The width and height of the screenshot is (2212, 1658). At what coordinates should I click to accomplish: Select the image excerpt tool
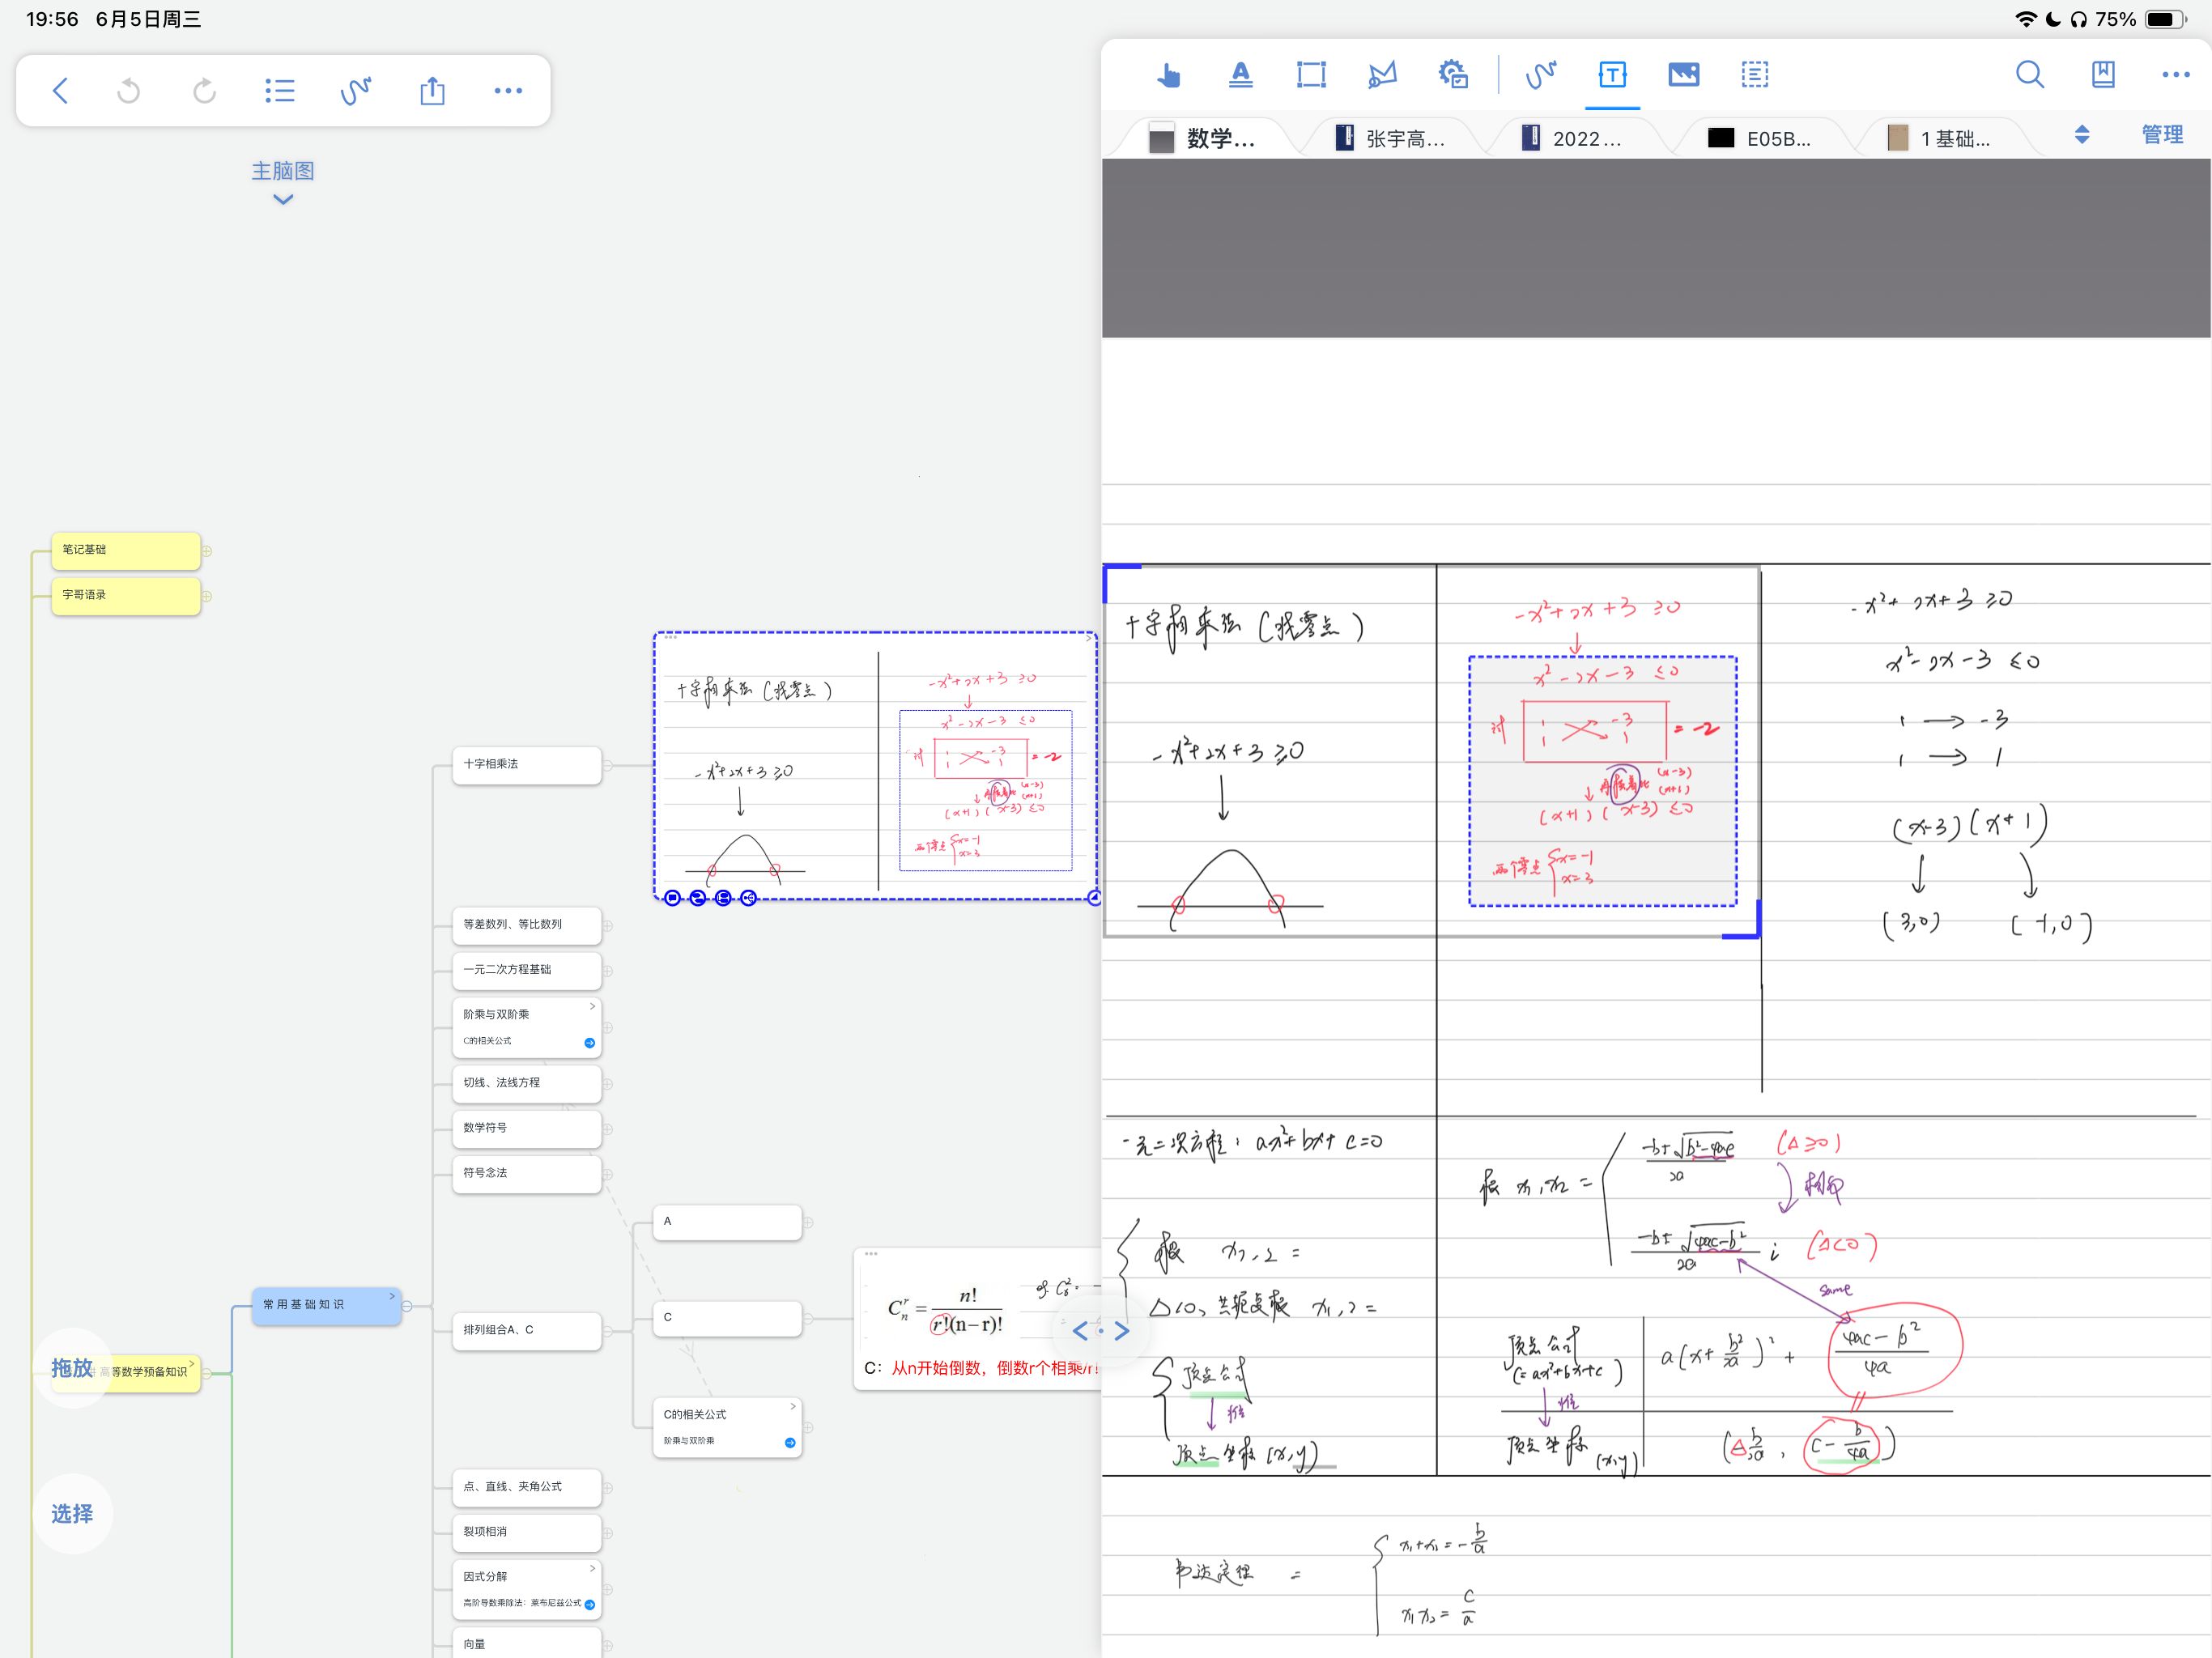tap(1683, 75)
